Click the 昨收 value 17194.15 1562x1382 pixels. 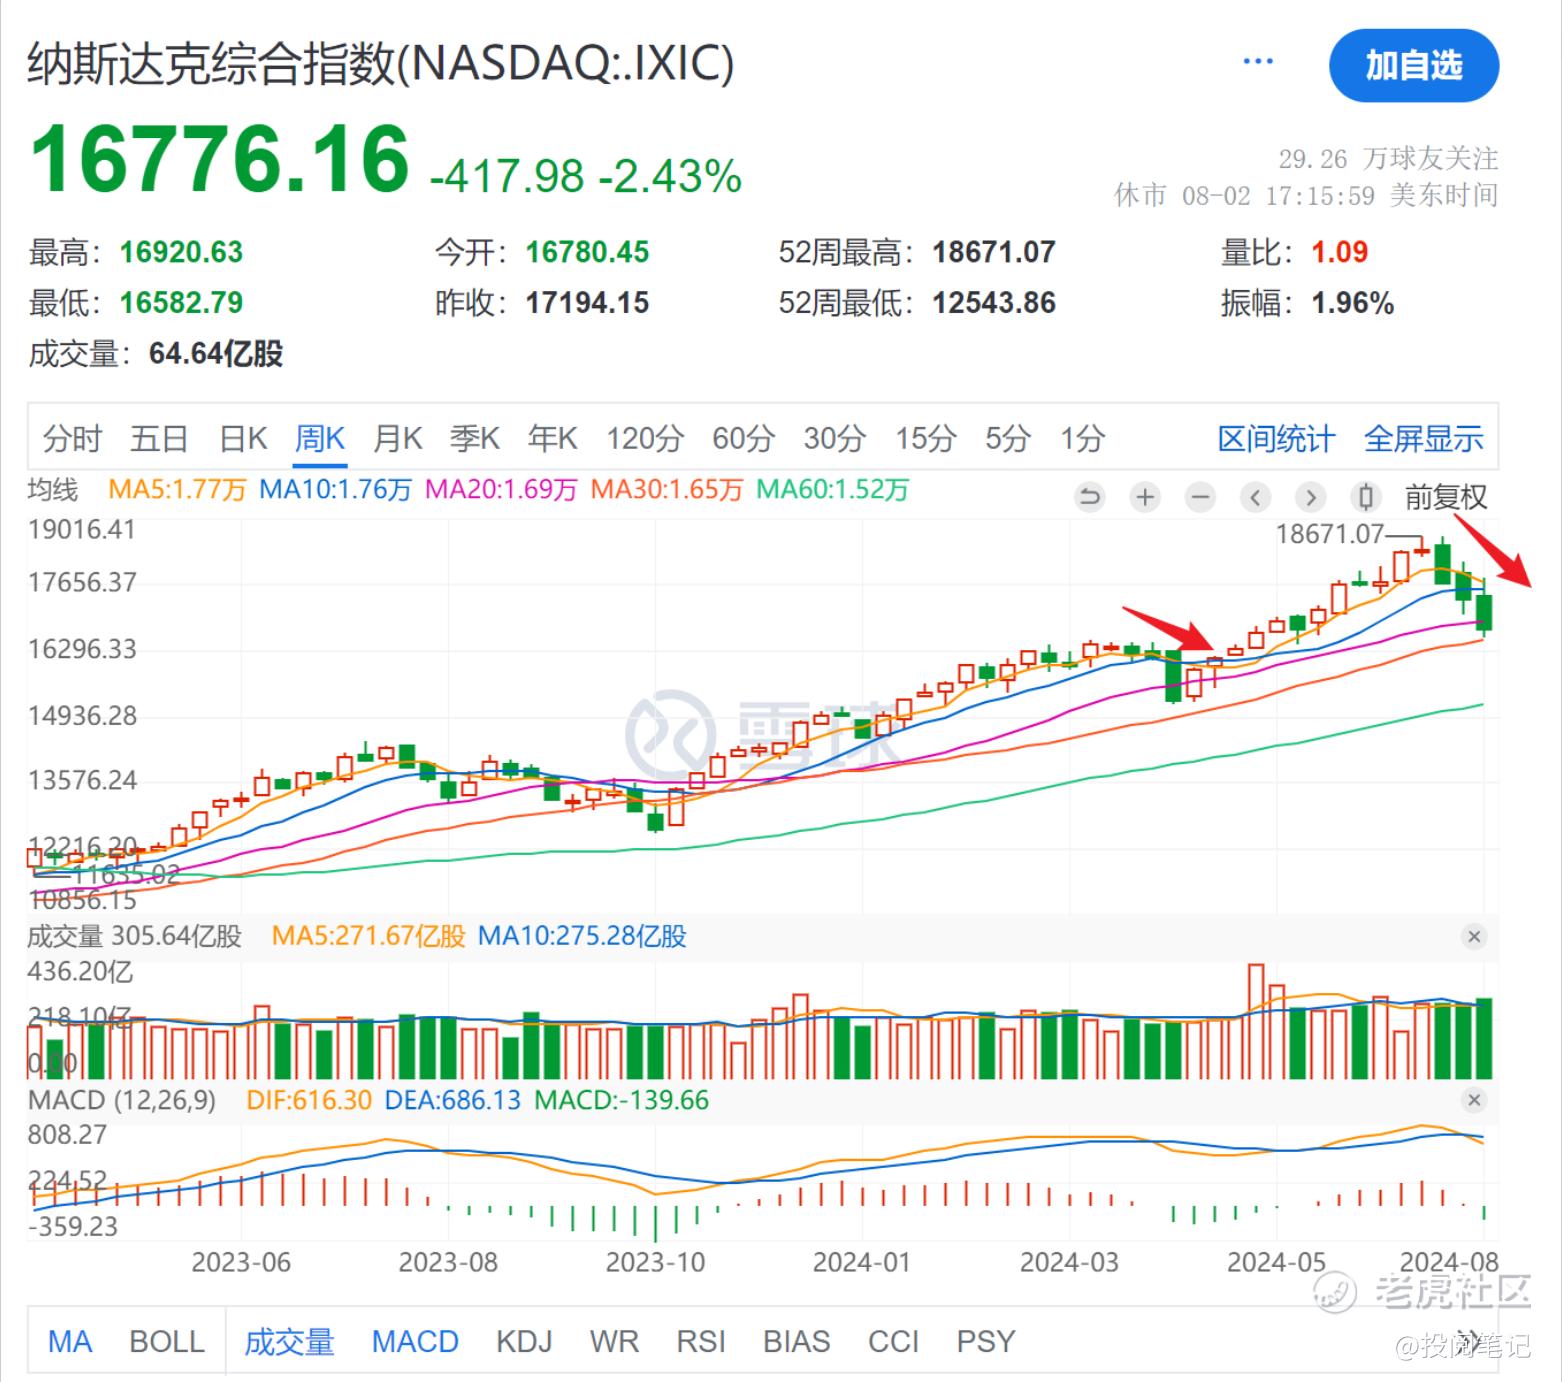[x=587, y=303]
